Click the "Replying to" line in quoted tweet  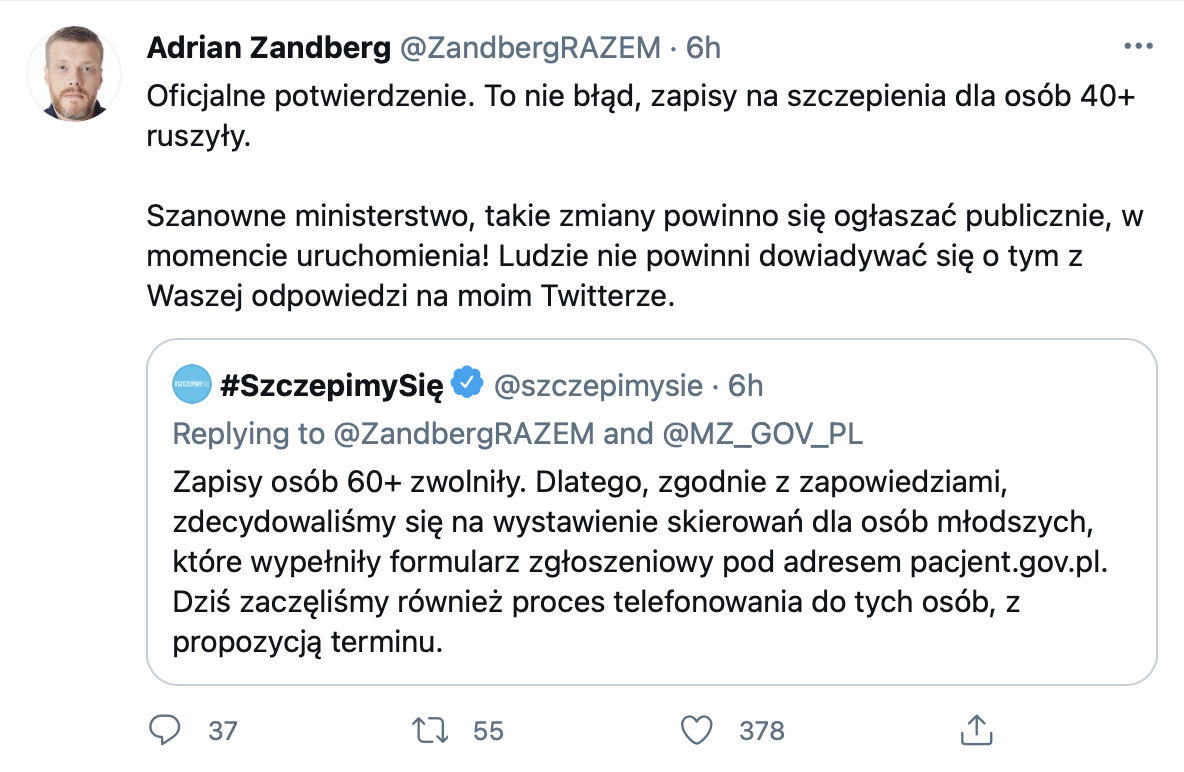(x=517, y=434)
